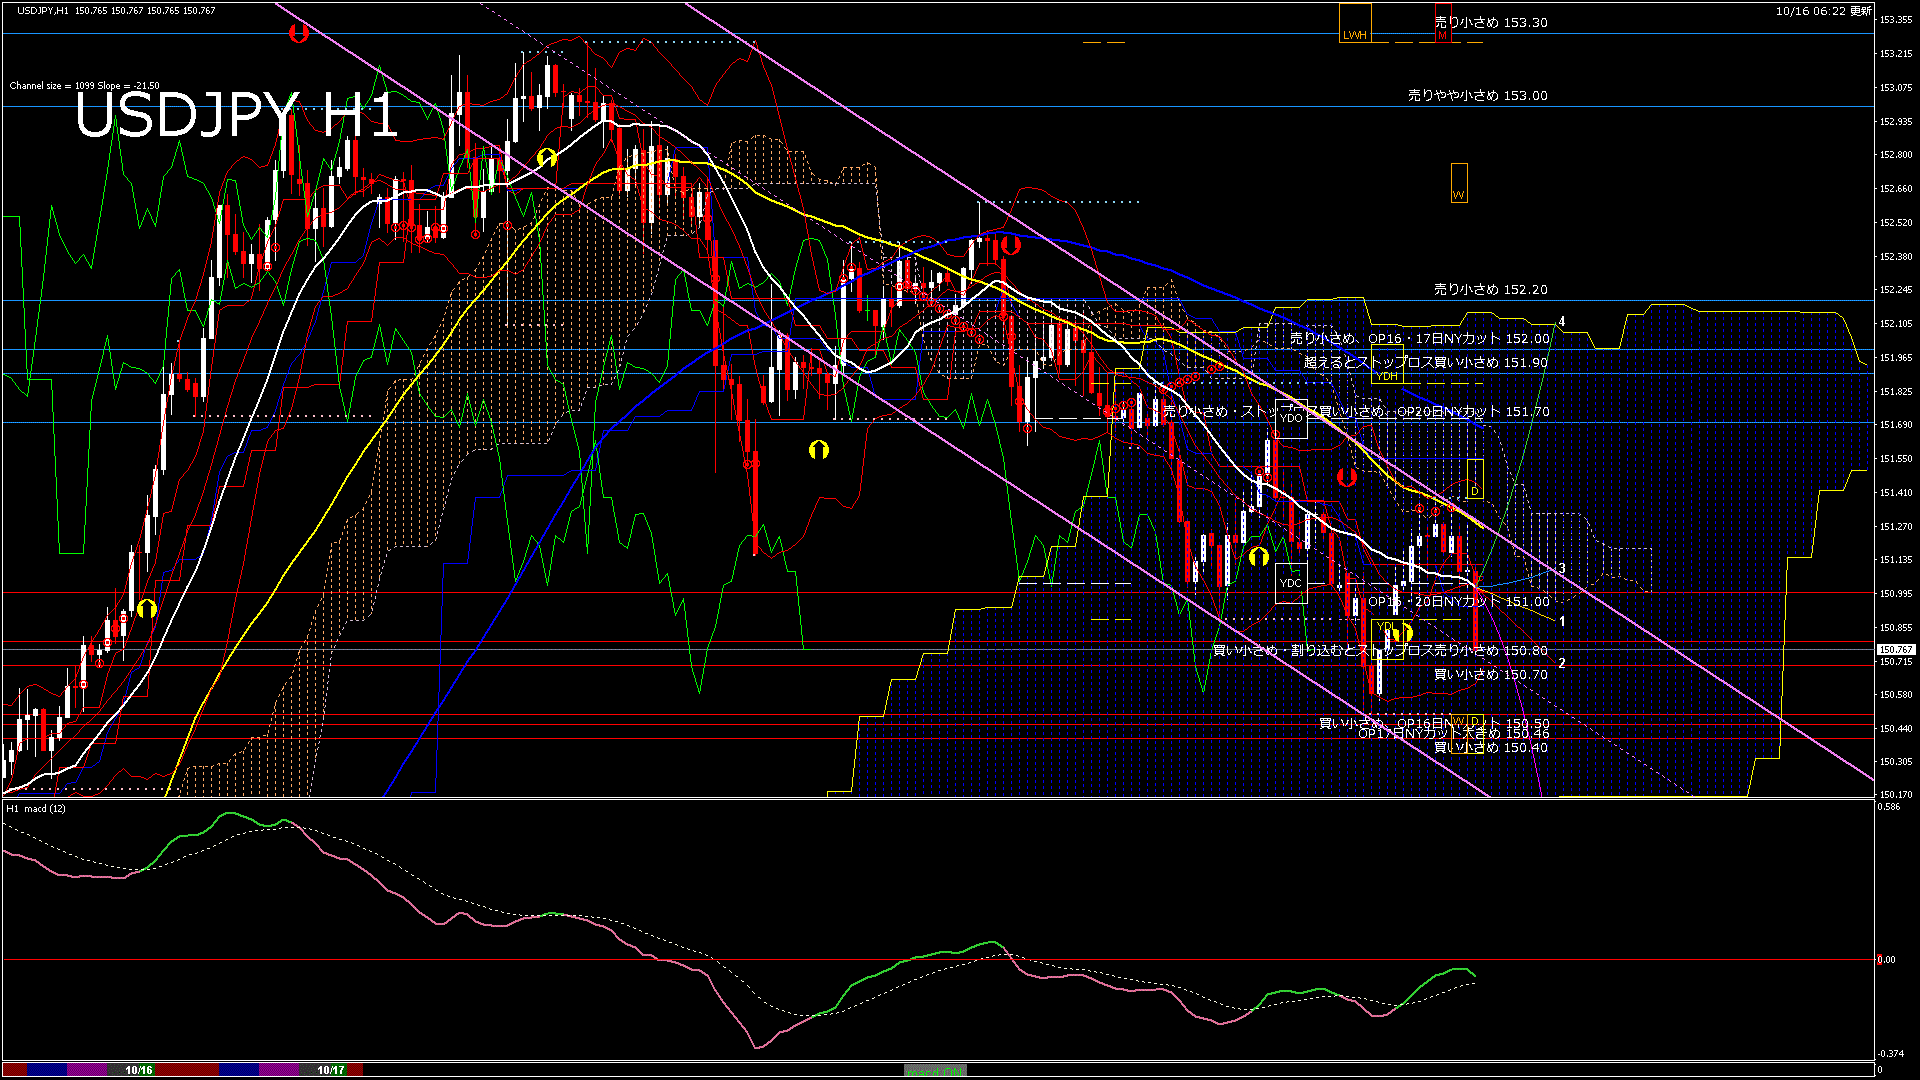Click the 売りやや小さめ 153.00 level label
The height and width of the screenshot is (1080, 1920).
(x=1477, y=96)
